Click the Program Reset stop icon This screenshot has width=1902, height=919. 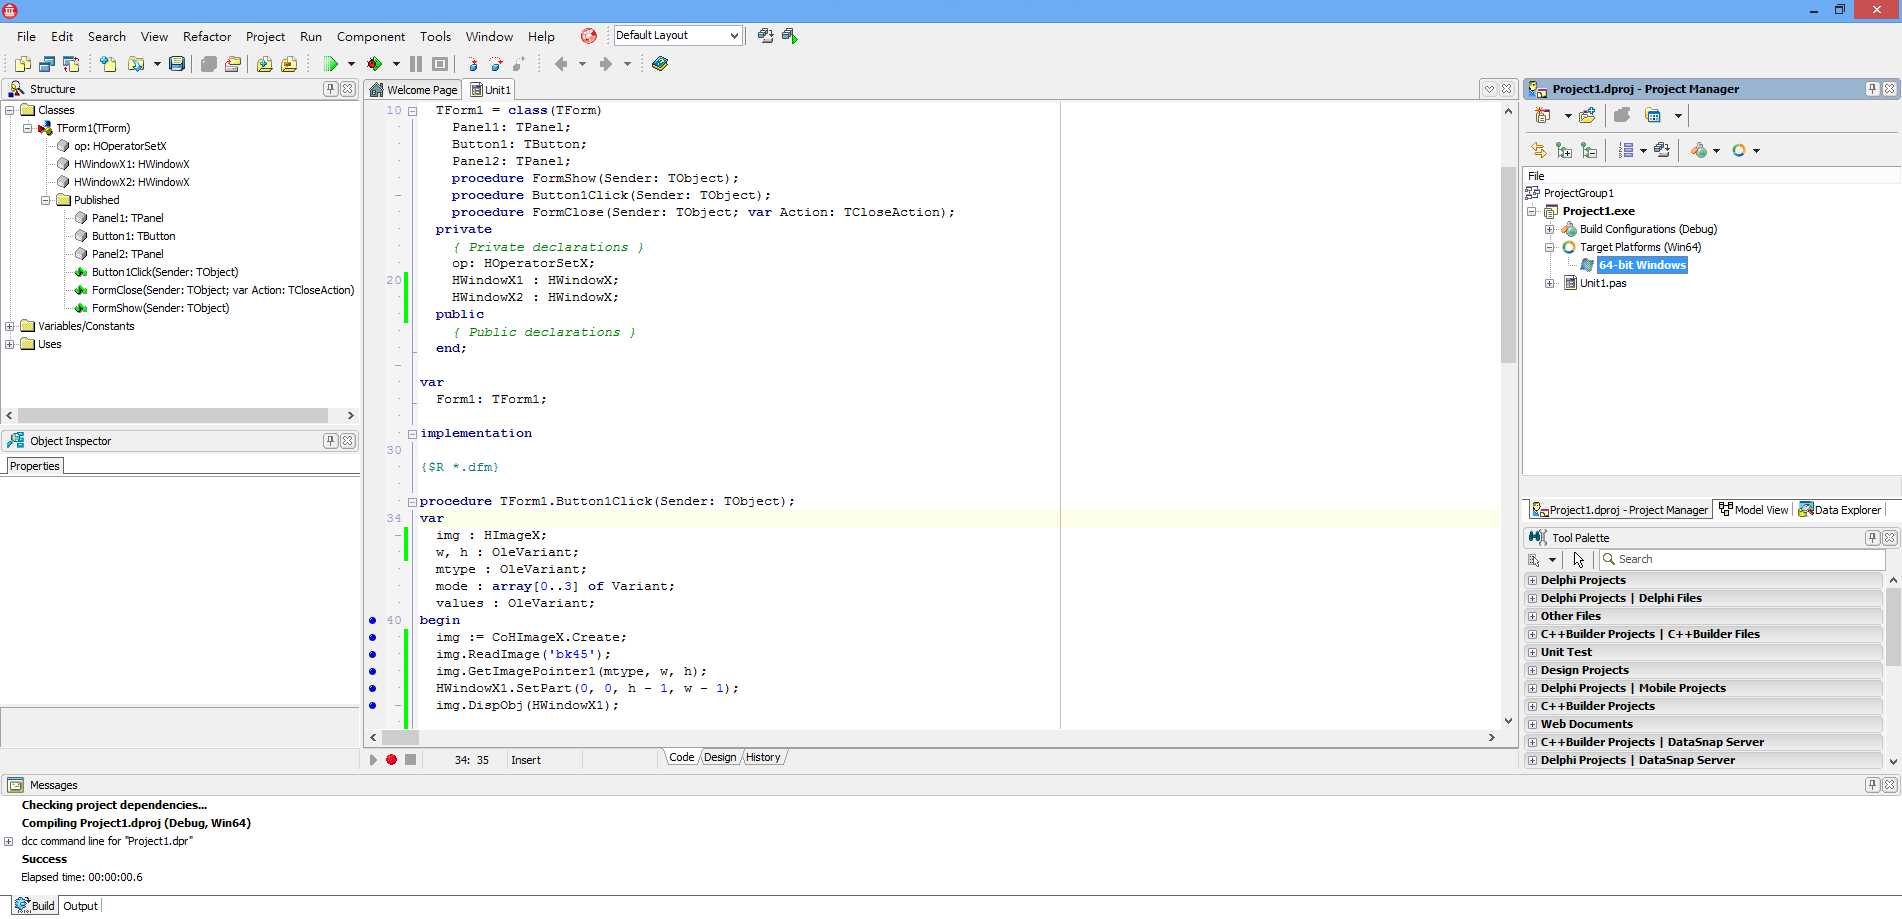click(440, 64)
